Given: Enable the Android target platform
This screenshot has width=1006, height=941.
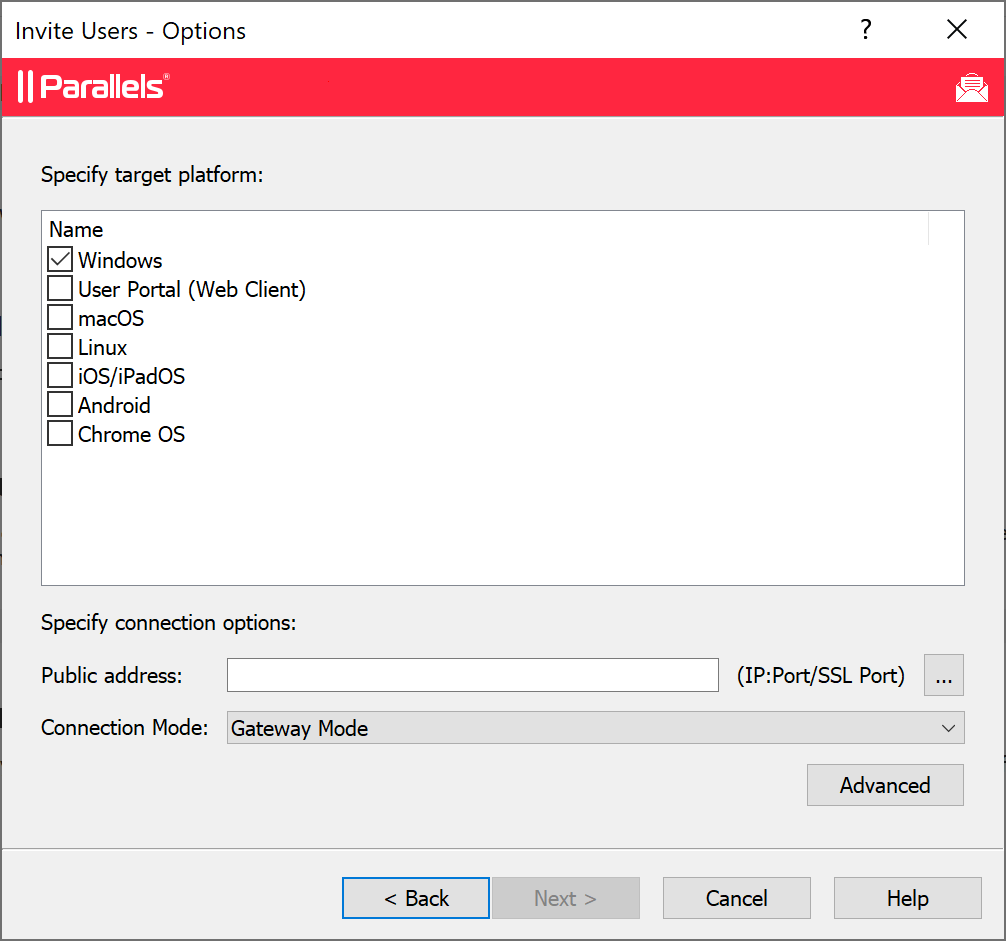Looking at the screenshot, I should pyautogui.click(x=60, y=405).
